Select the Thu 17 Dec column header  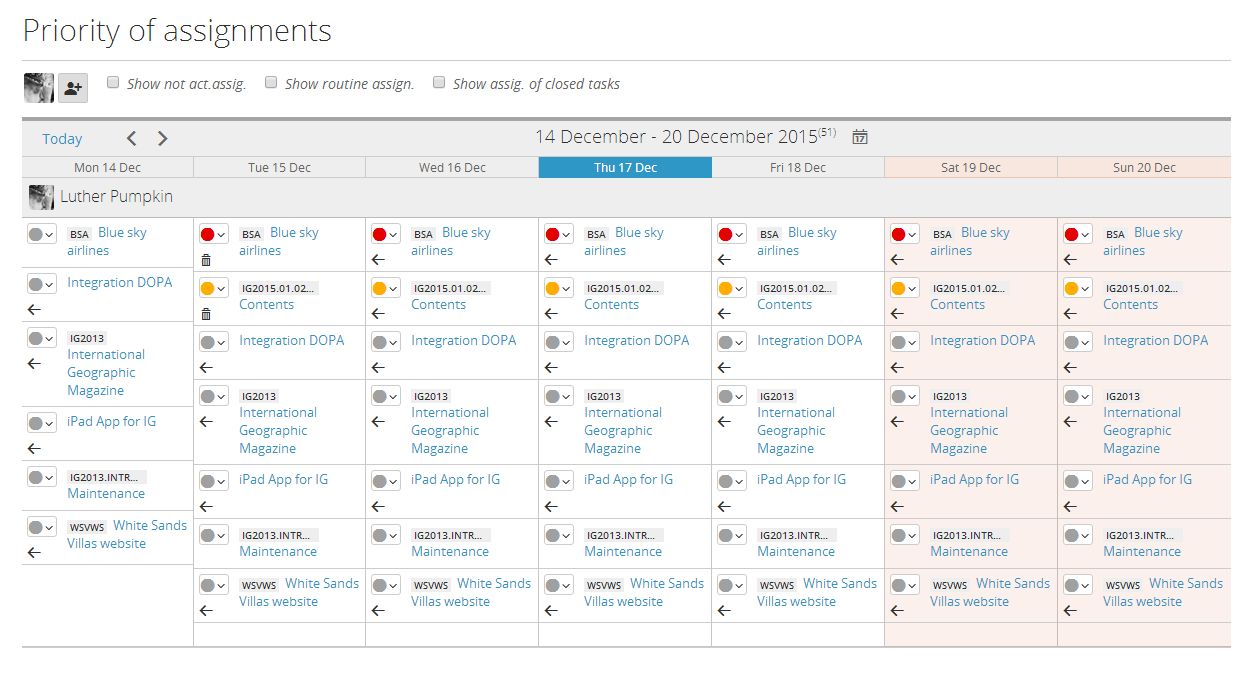point(625,168)
